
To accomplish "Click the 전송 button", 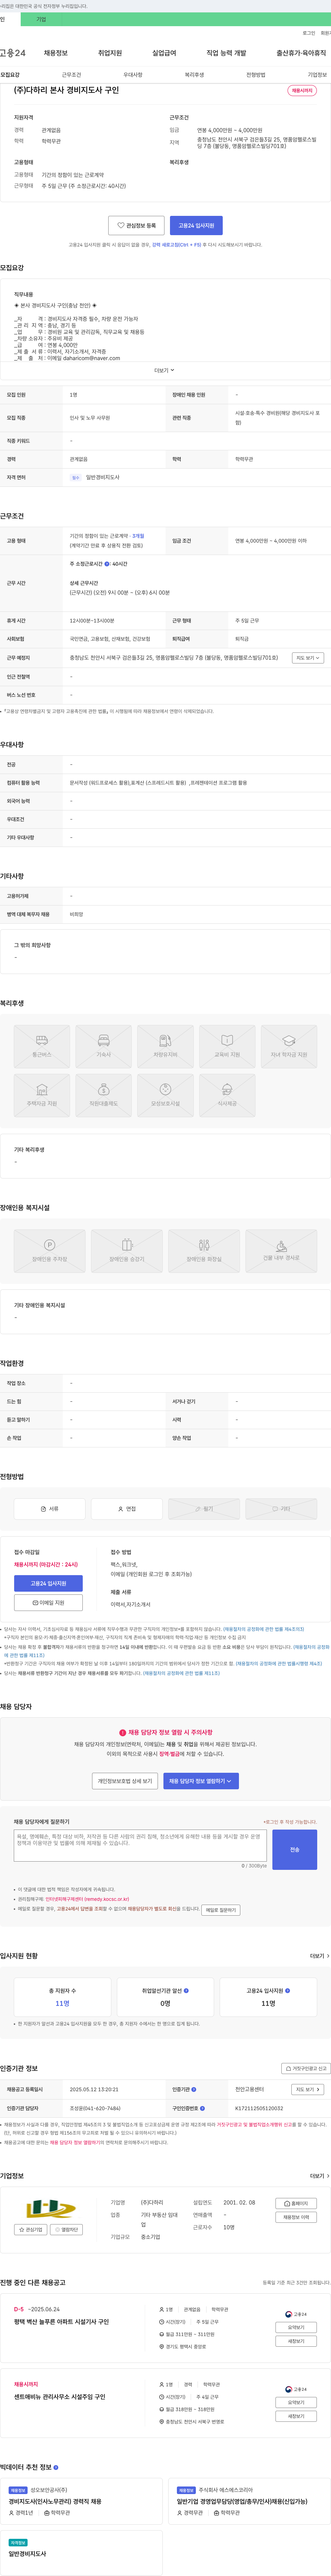I will pos(295,1850).
